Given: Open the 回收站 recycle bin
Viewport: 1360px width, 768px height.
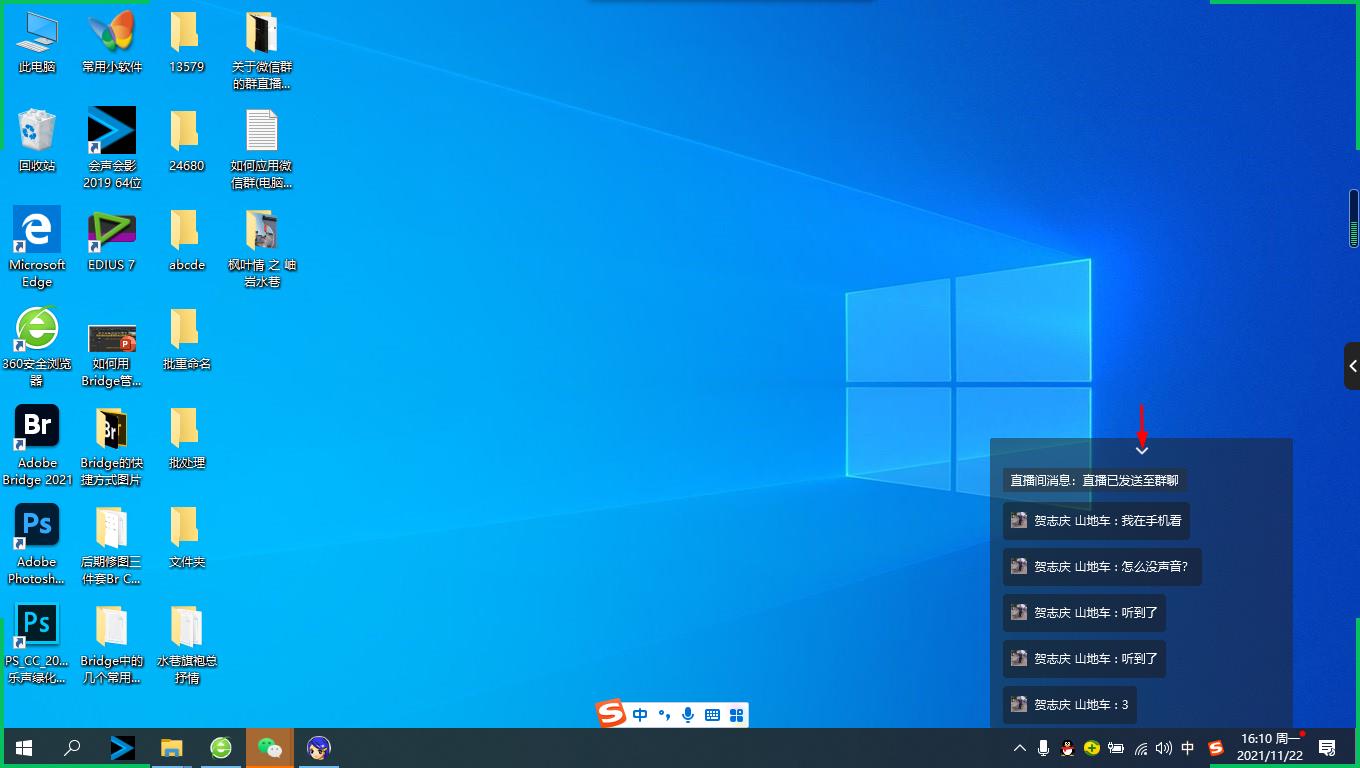Looking at the screenshot, I should (x=37, y=141).
